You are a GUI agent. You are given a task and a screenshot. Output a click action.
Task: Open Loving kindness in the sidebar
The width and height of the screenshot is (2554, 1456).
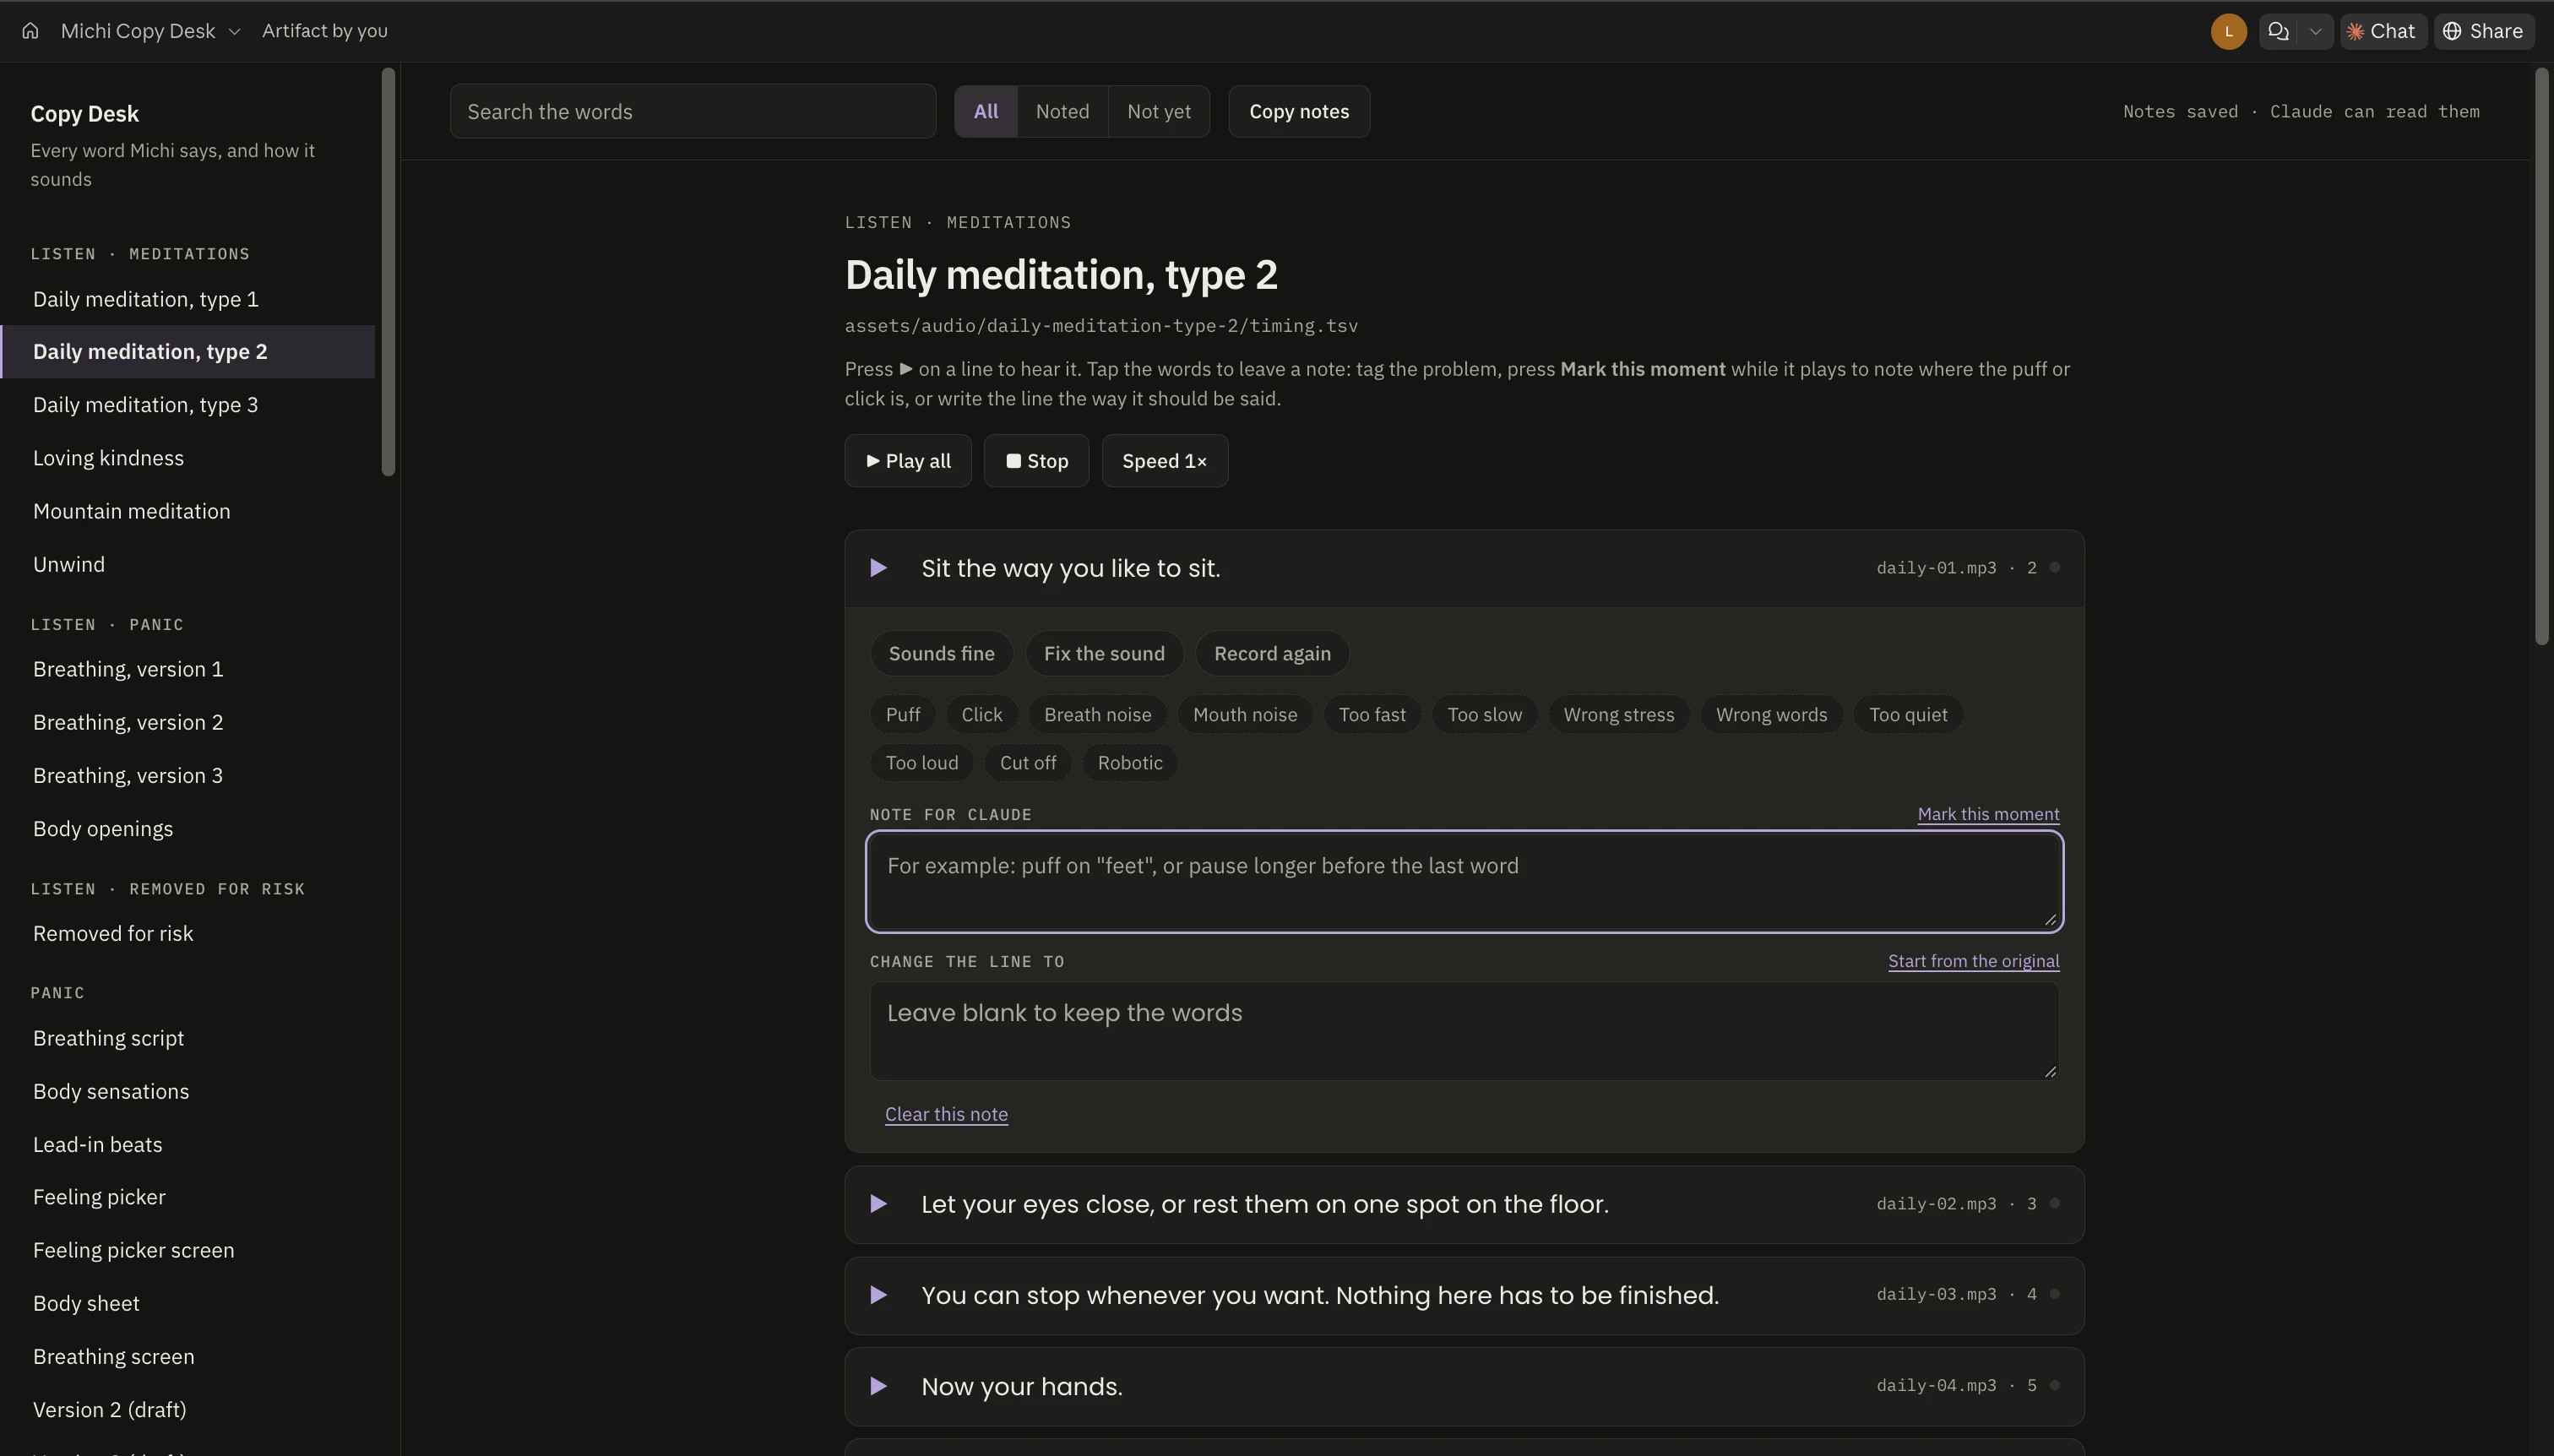click(x=188, y=458)
